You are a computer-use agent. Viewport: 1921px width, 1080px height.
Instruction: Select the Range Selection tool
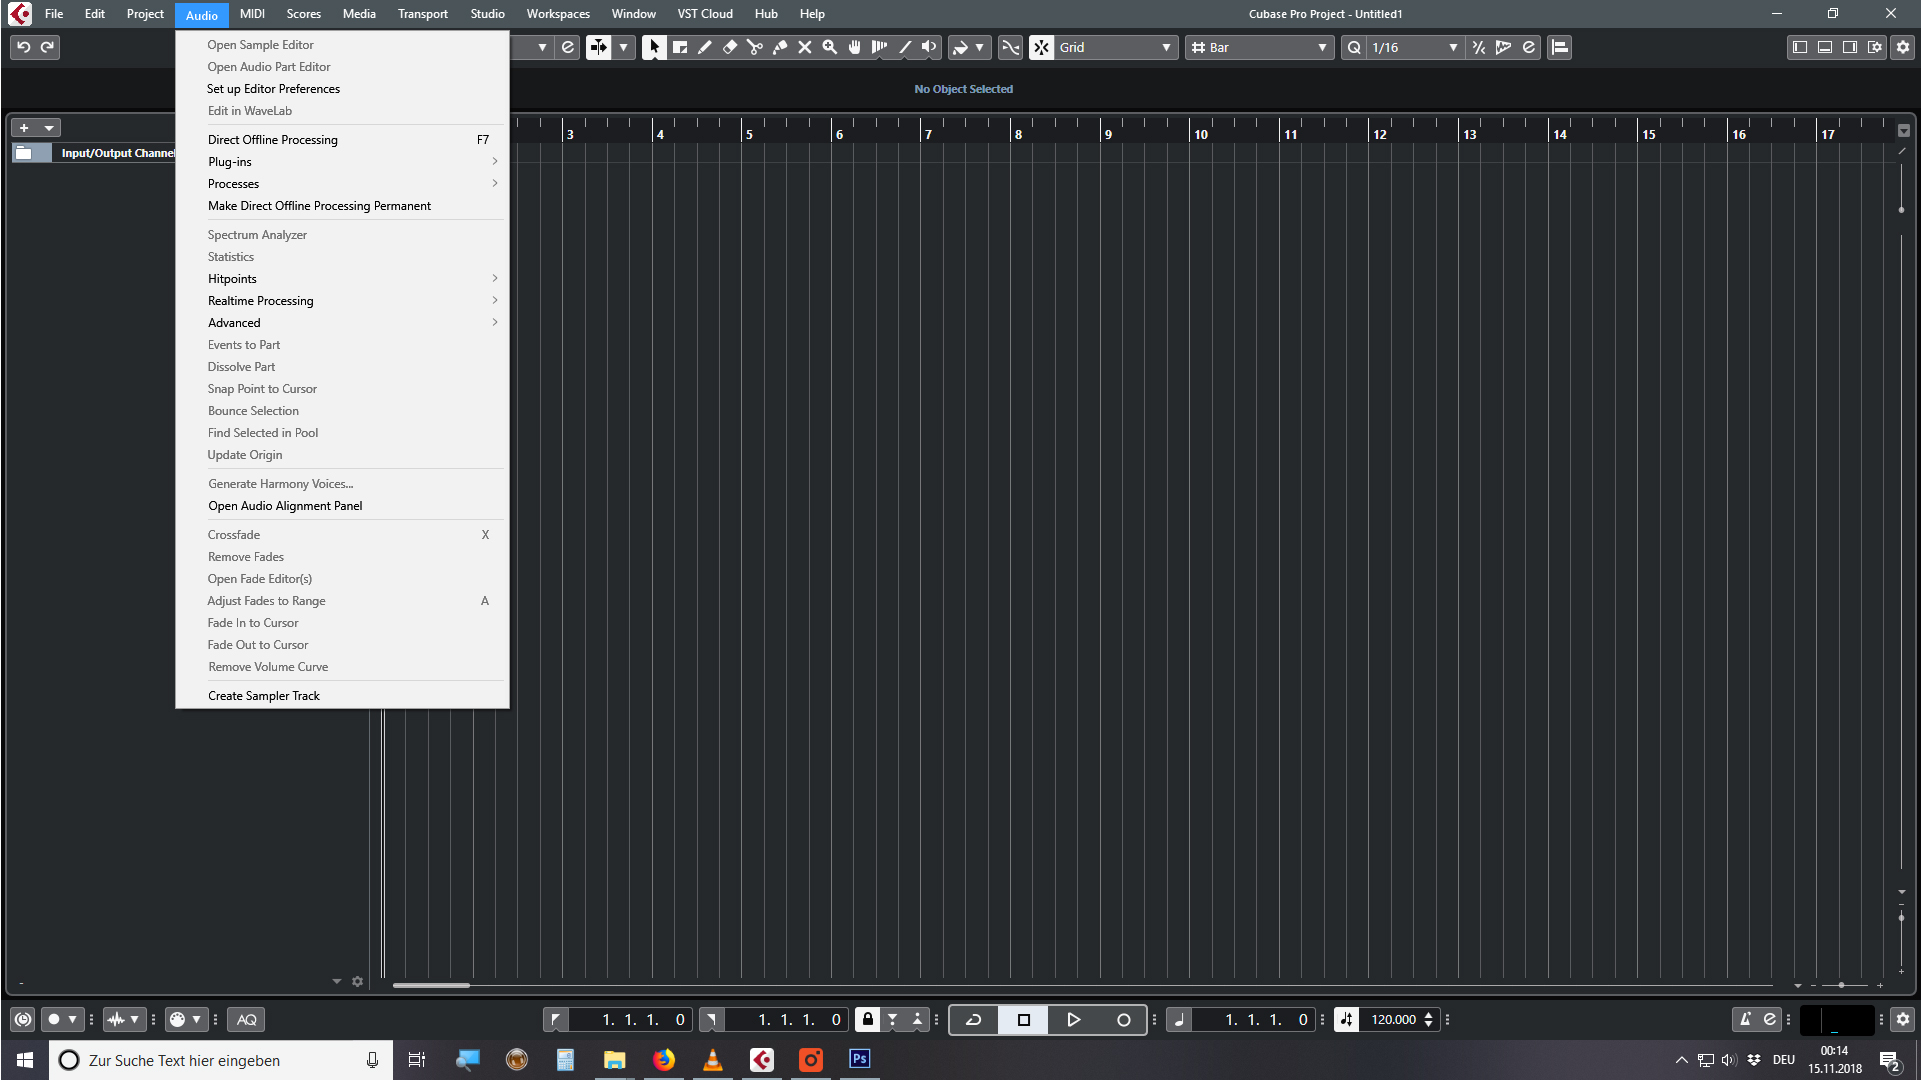(680, 47)
